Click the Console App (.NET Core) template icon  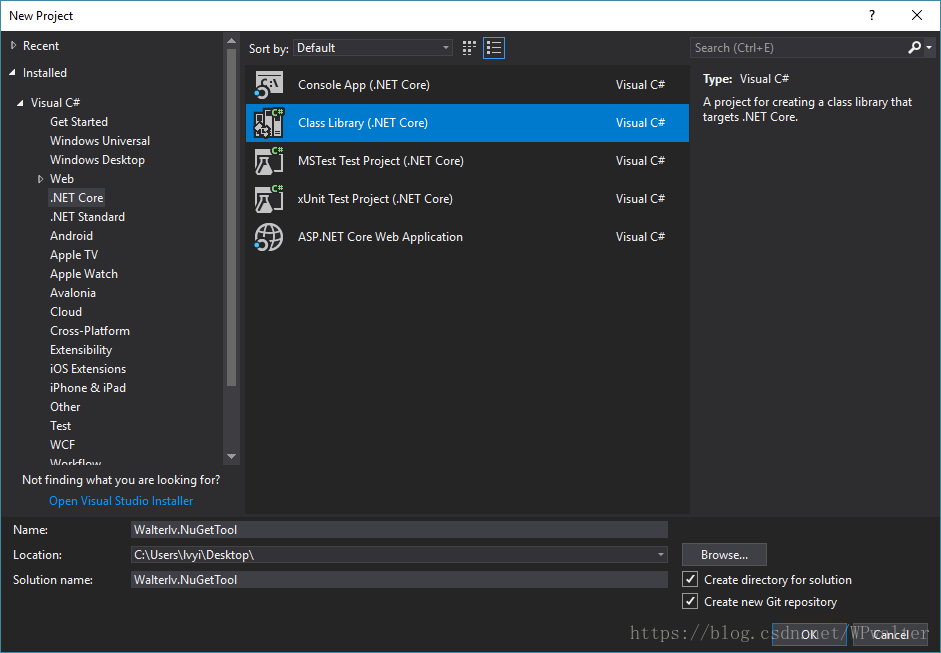[x=268, y=85]
